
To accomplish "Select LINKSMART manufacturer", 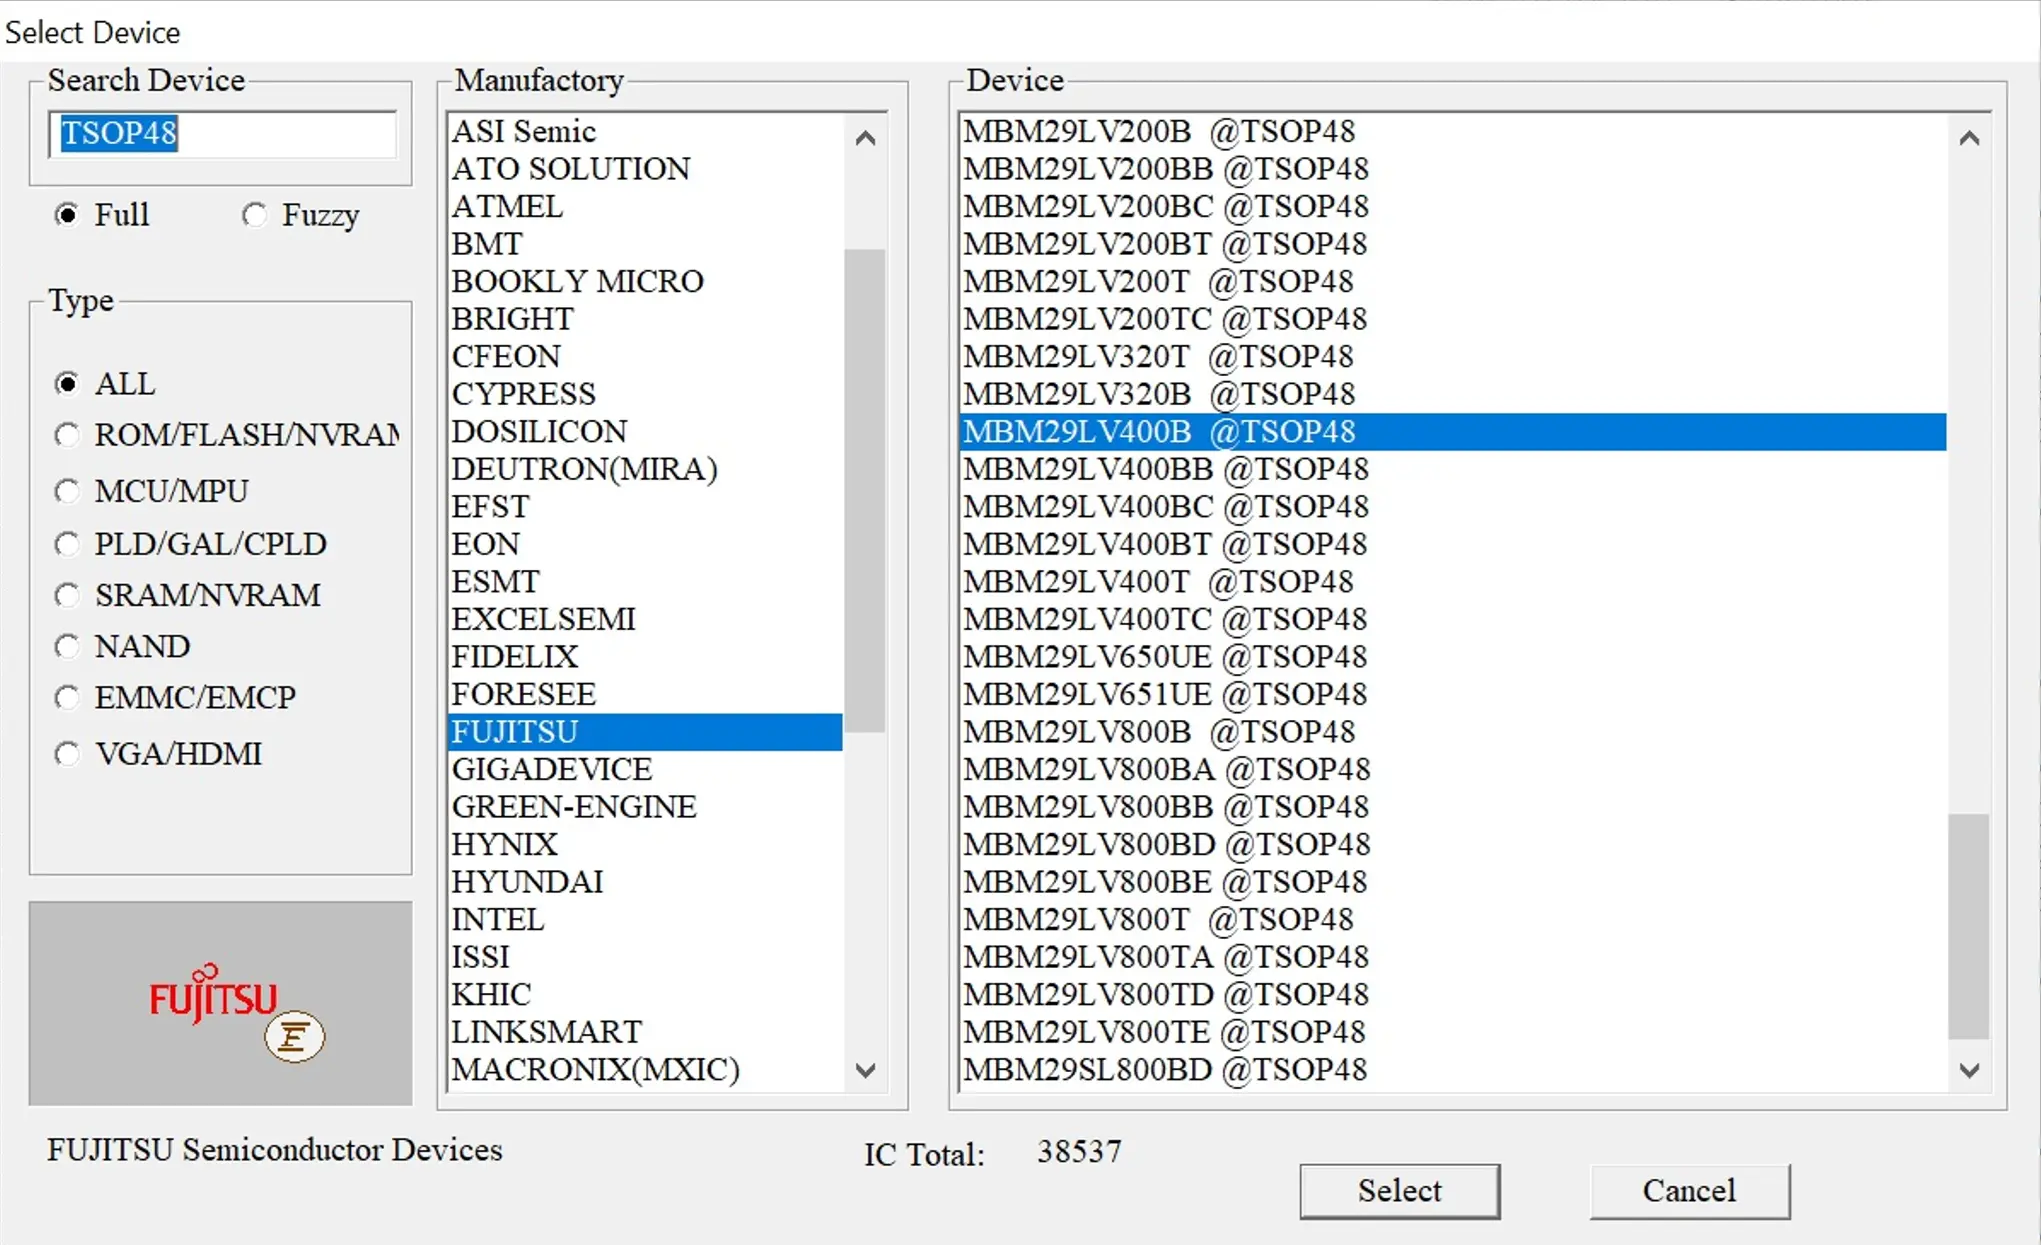I will tap(645, 1032).
